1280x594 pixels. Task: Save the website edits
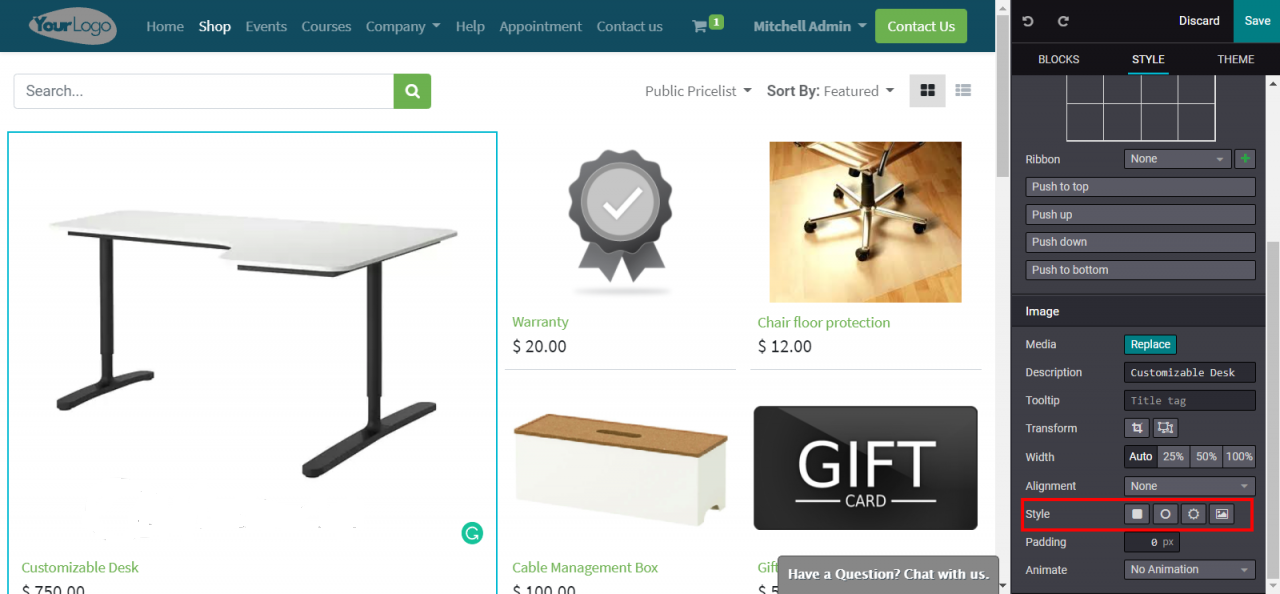point(1257,21)
